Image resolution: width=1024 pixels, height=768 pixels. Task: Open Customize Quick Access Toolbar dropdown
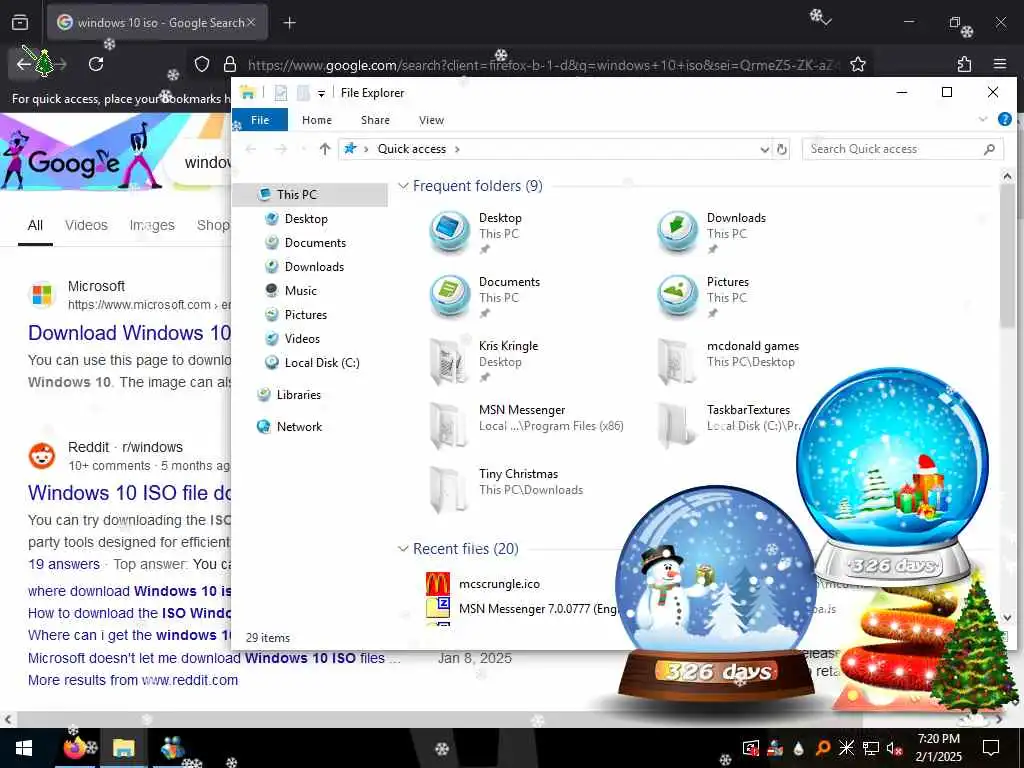pos(321,94)
